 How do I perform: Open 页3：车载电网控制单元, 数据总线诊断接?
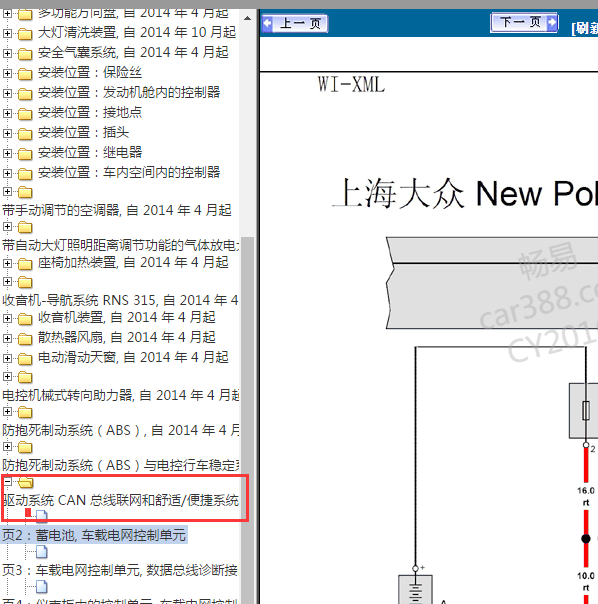(120, 570)
